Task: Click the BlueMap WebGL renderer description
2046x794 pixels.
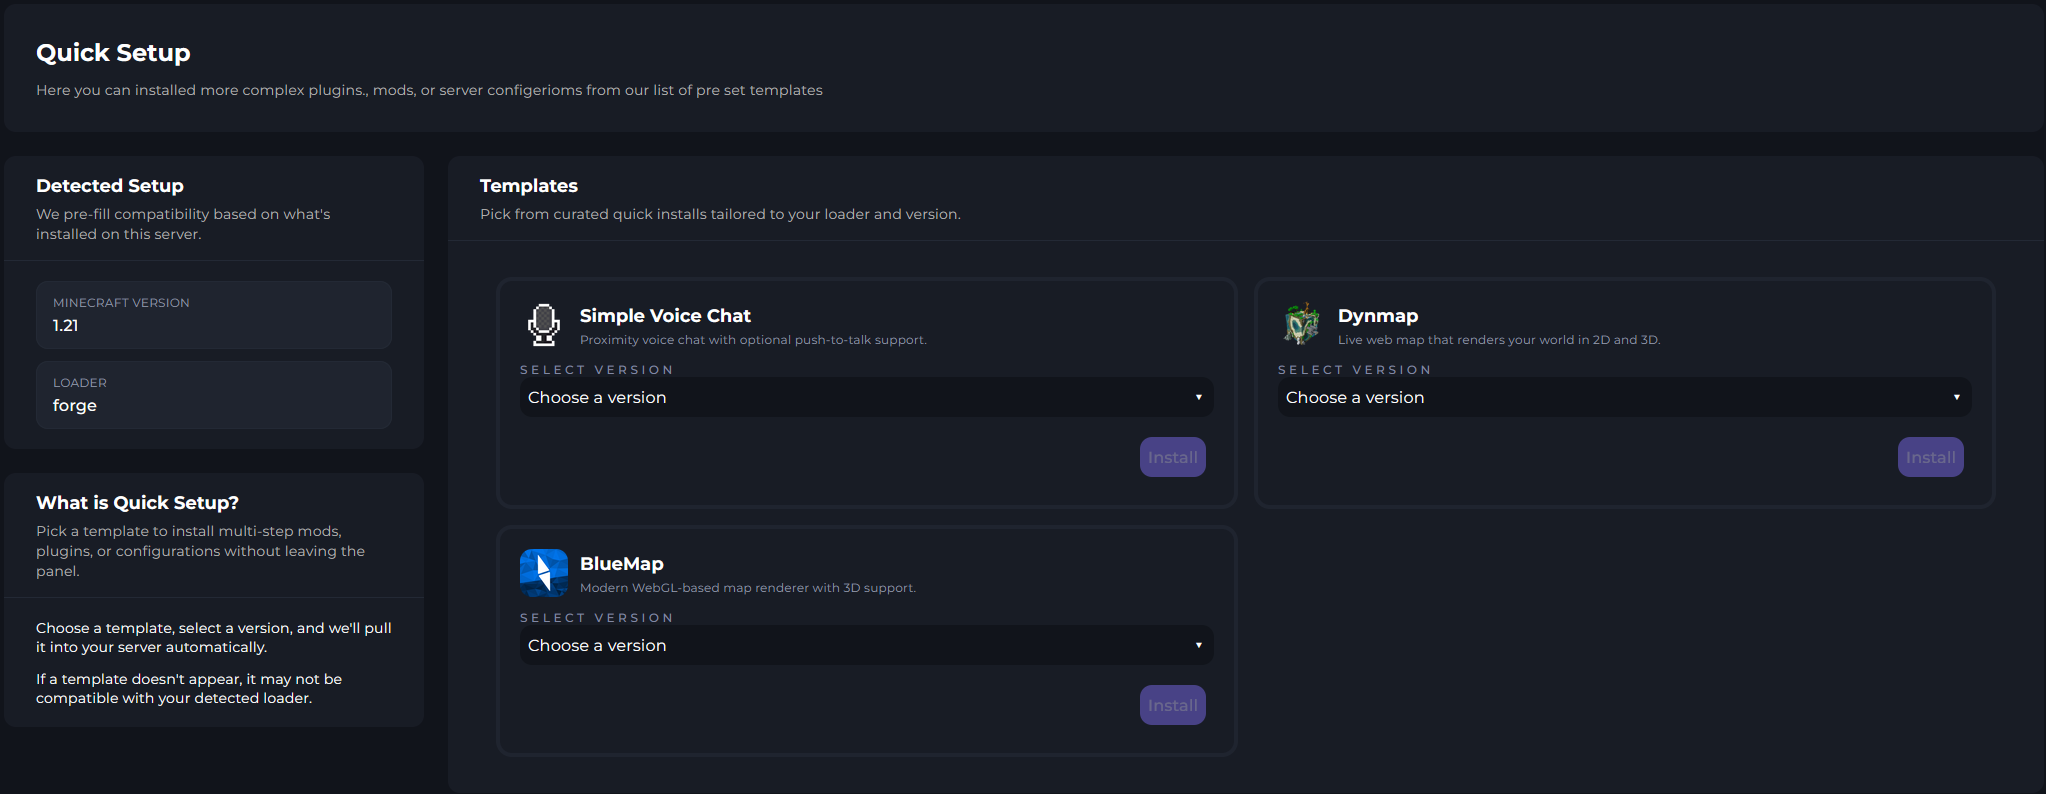Action: click(x=747, y=588)
